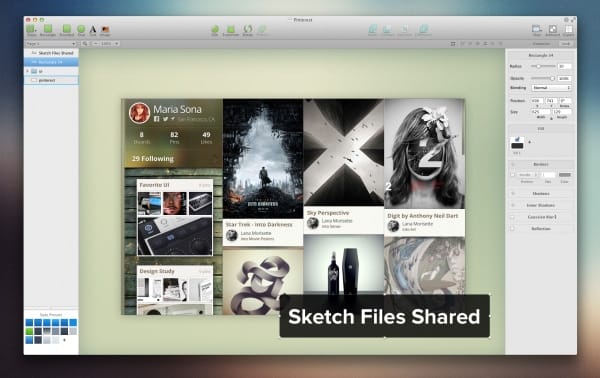
Task: Click the Size width field
Action: pos(540,112)
